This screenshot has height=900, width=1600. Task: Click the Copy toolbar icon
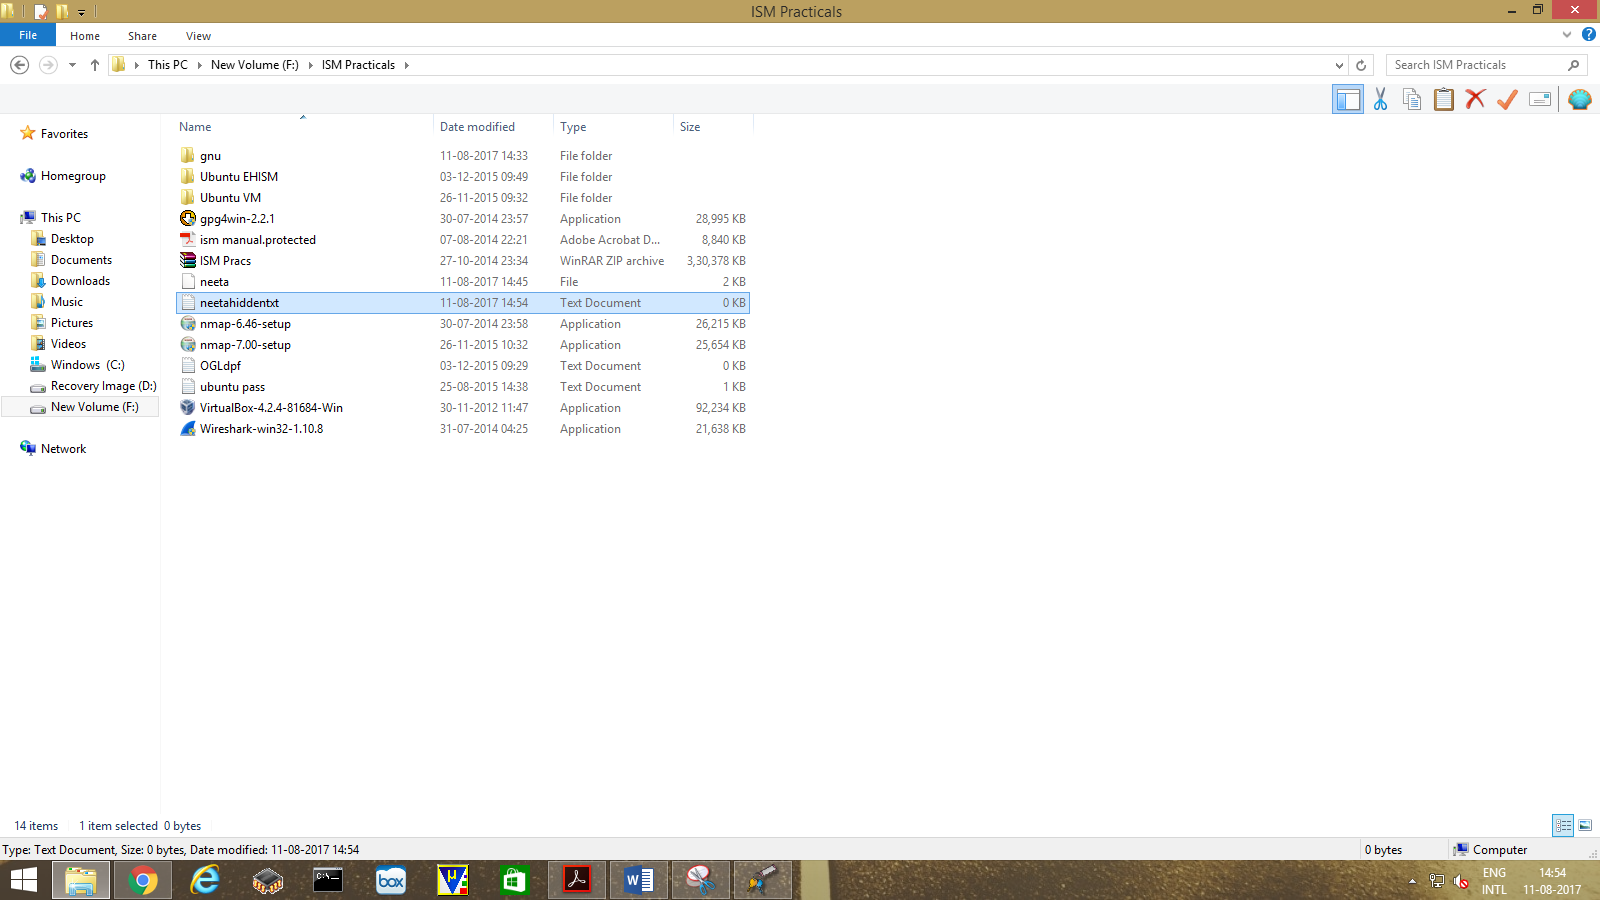(x=1412, y=99)
